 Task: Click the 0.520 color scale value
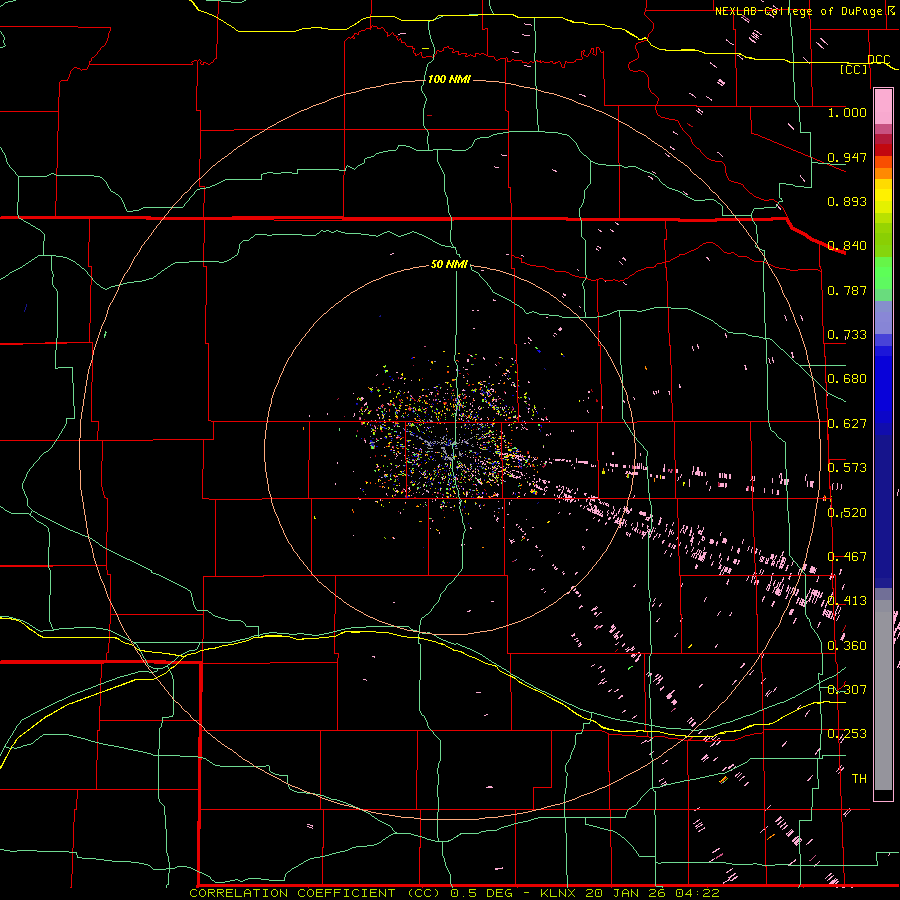point(847,512)
